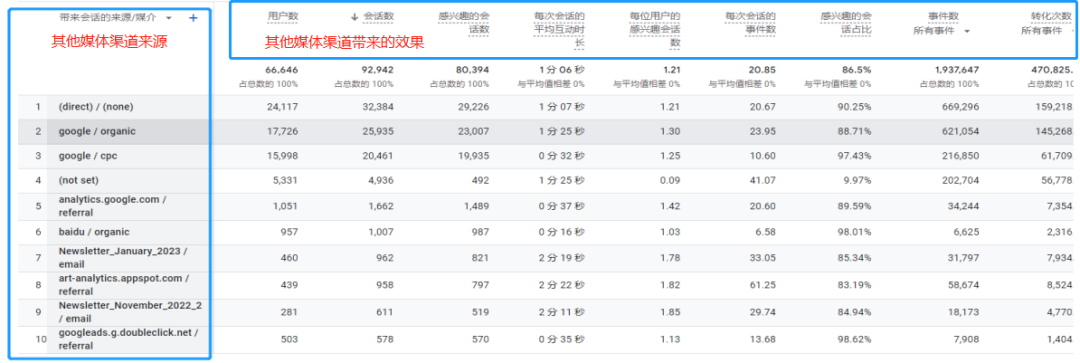Open the 带来会话的来源/媒介 dimension dropdown
This screenshot has height=363, width=1080.
169,18
